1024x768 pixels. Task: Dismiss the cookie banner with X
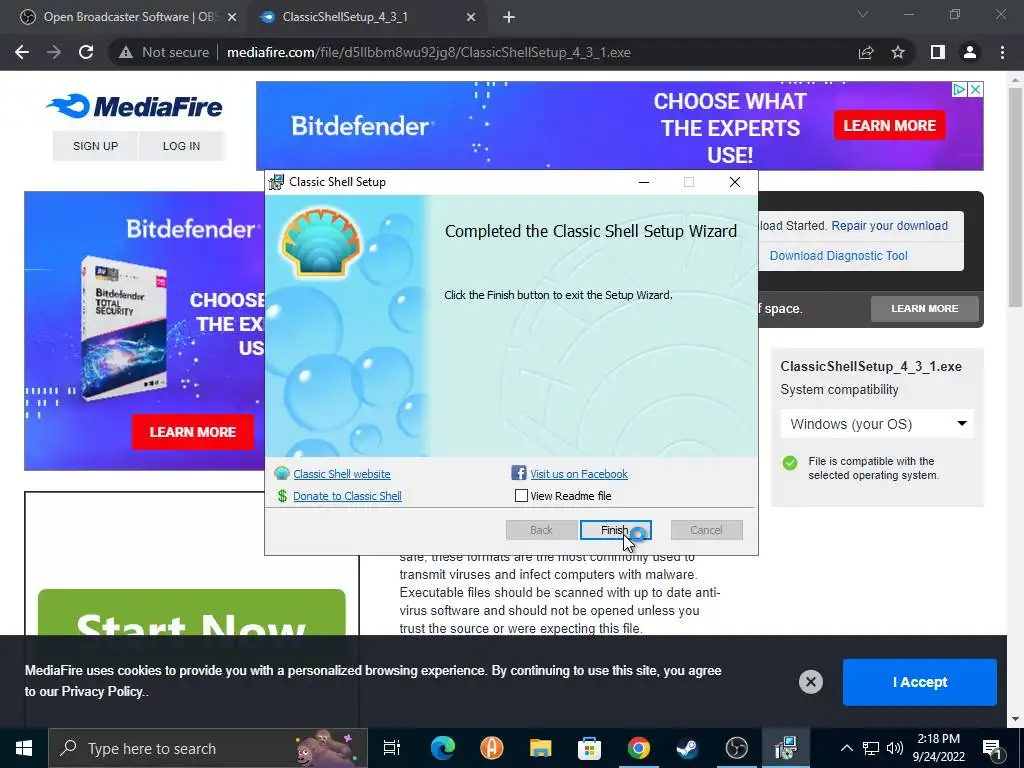tap(810, 682)
